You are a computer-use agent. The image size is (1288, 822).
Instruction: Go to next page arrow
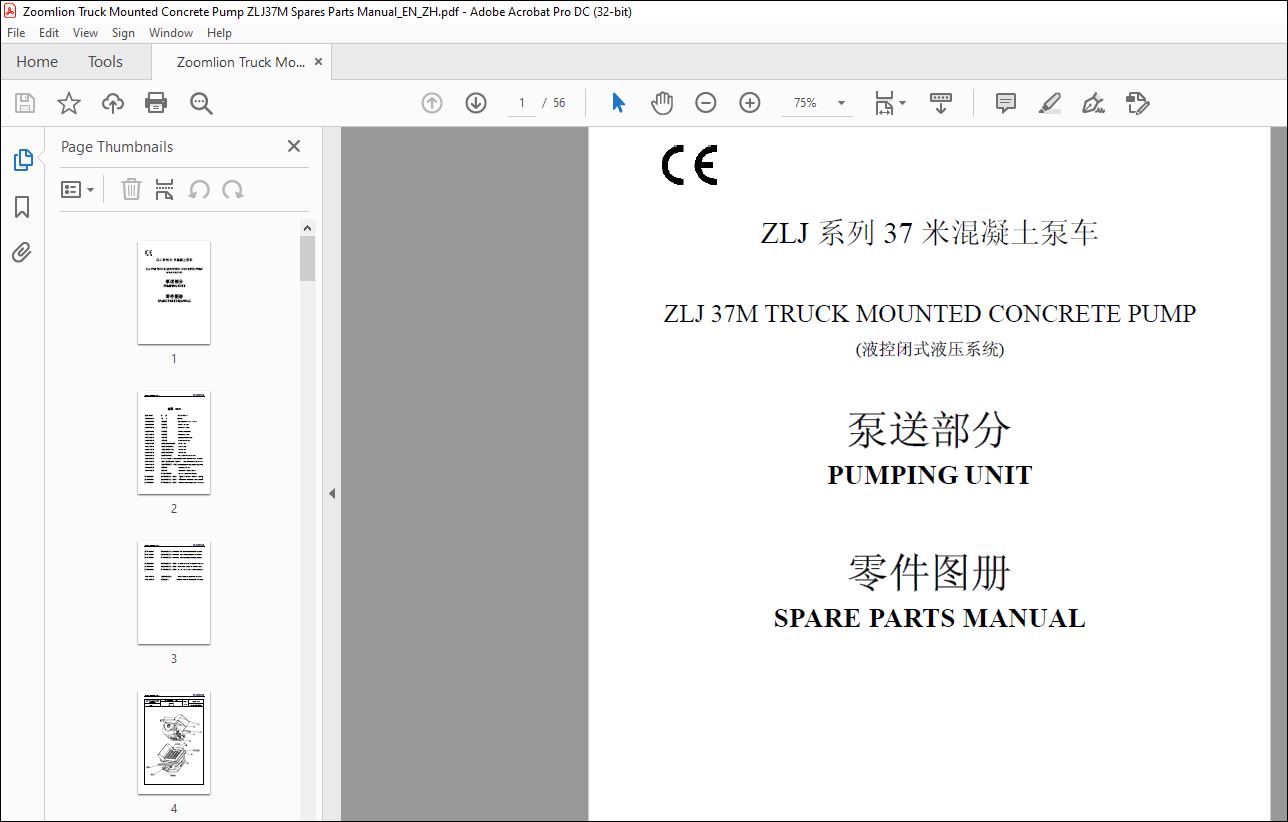(x=475, y=103)
